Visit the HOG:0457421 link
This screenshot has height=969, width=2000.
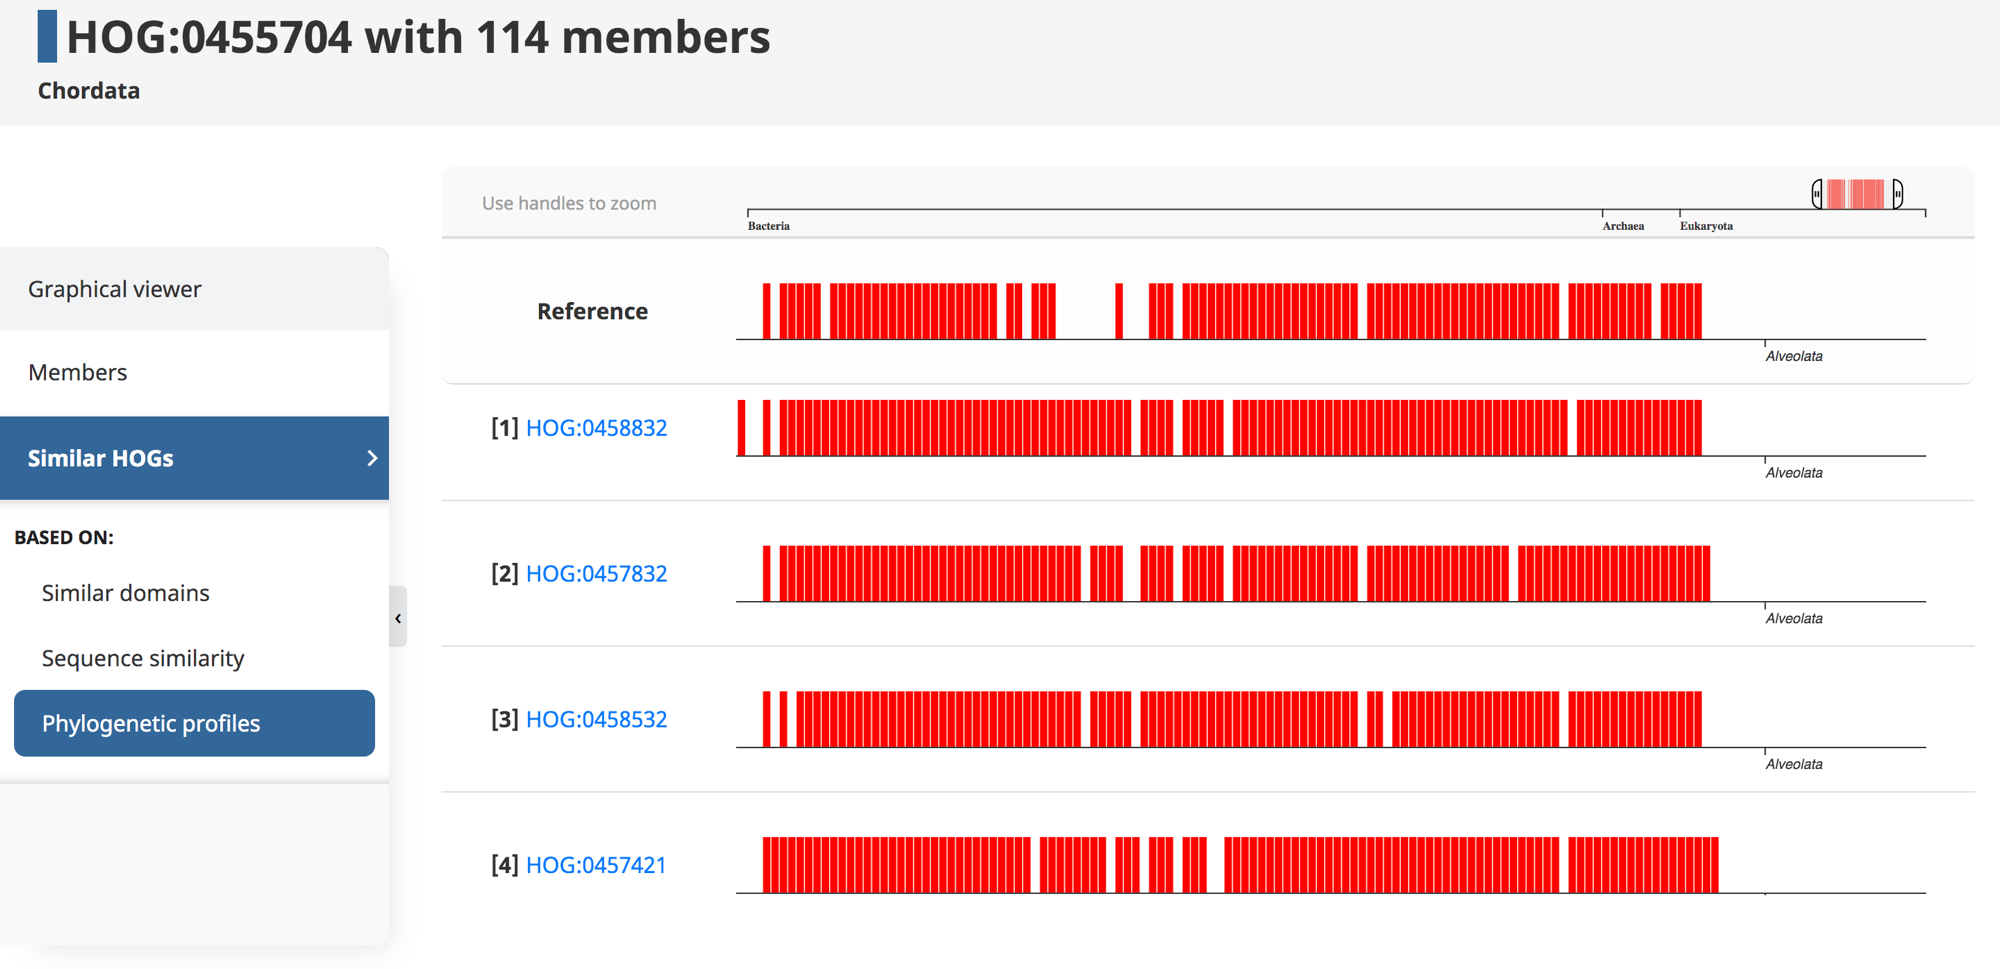pyautogui.click(x=596, y=865)
